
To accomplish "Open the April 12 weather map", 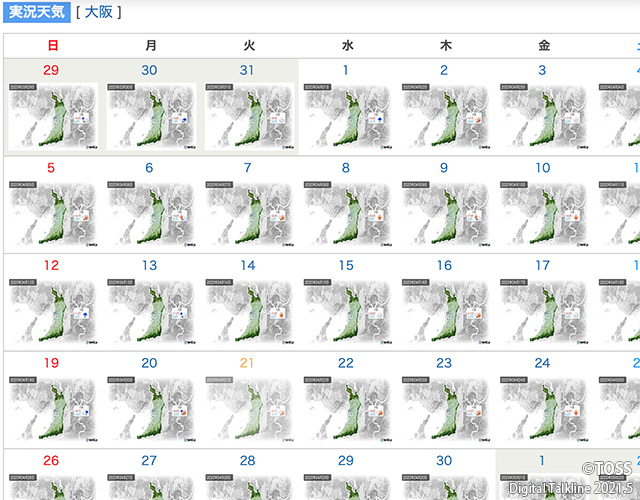I will coord(53,312).
